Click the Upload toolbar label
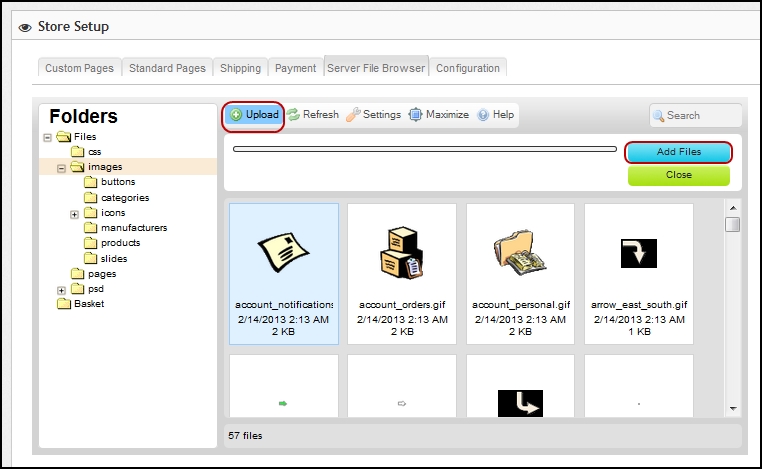Image resolution: width=762 pixels, height=469 pixels. coord(262,115)
